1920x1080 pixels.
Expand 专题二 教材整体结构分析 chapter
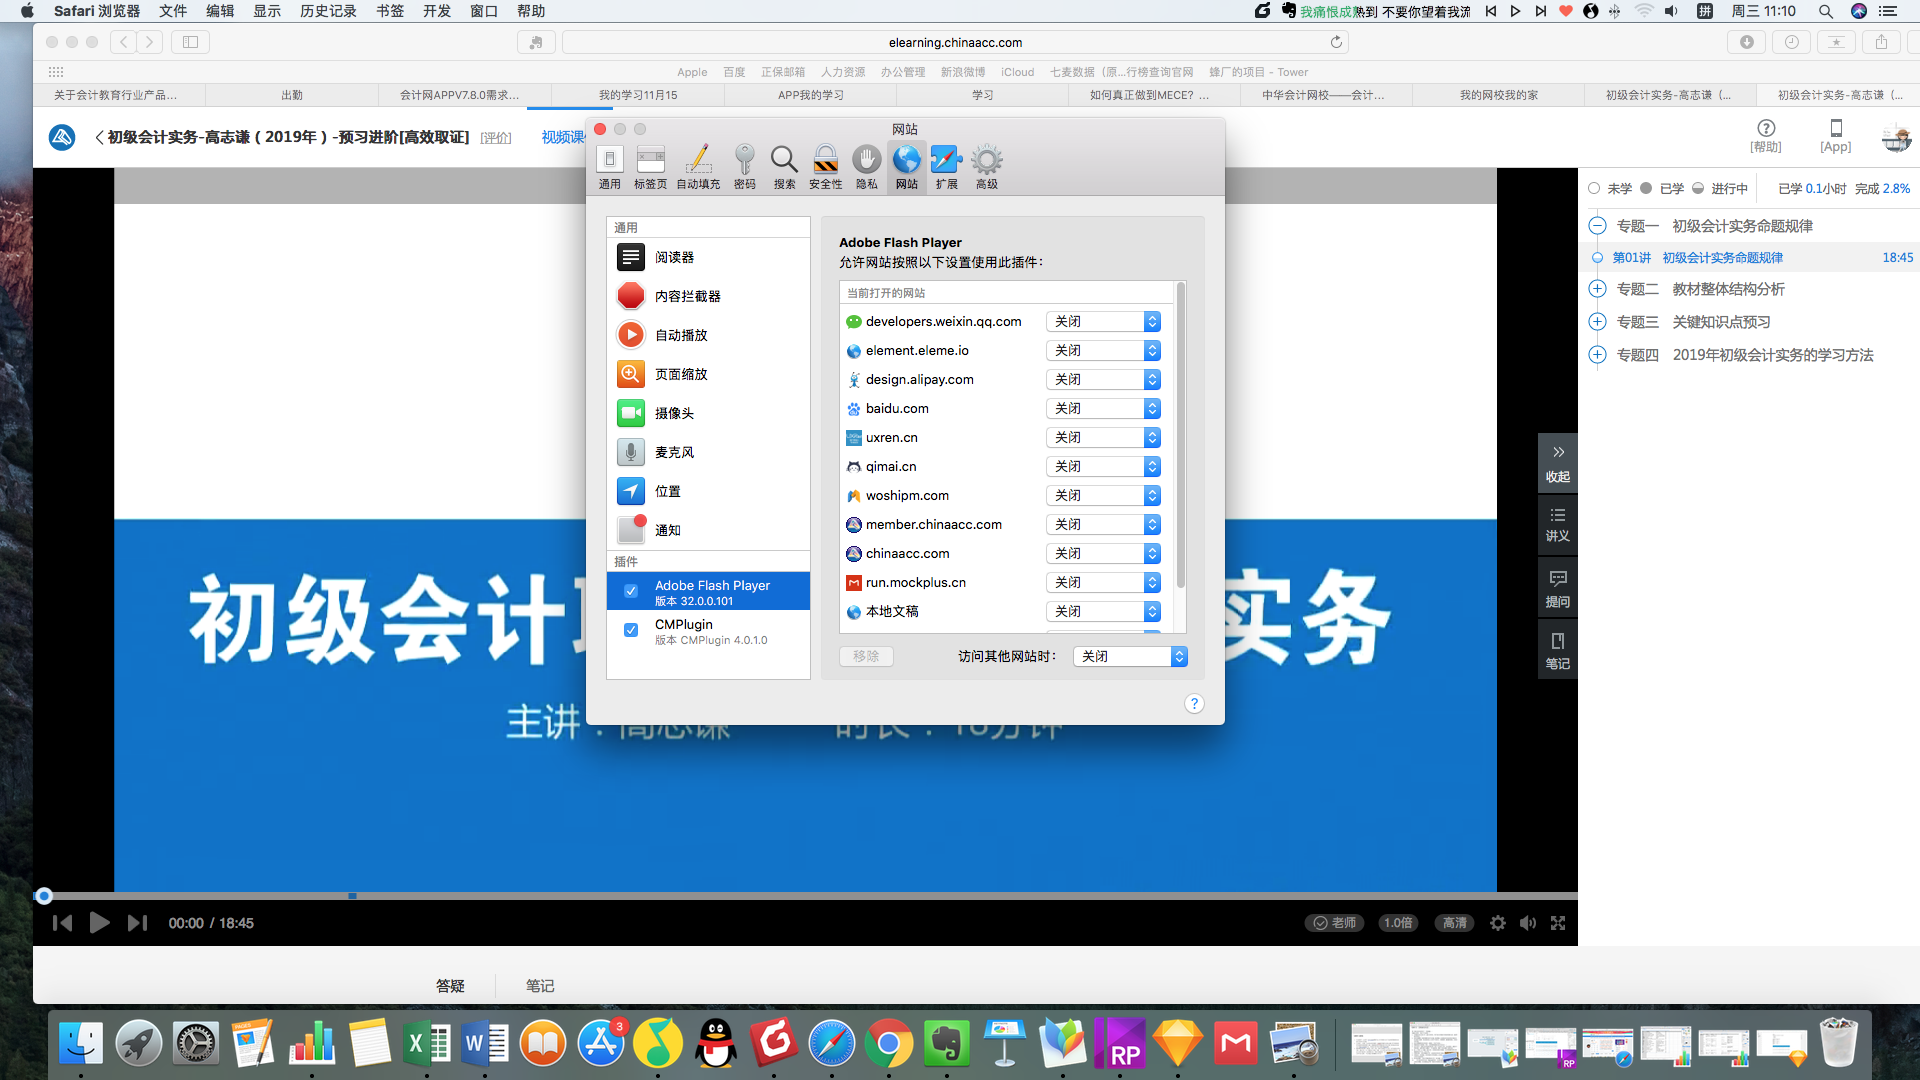point(1597,289)
